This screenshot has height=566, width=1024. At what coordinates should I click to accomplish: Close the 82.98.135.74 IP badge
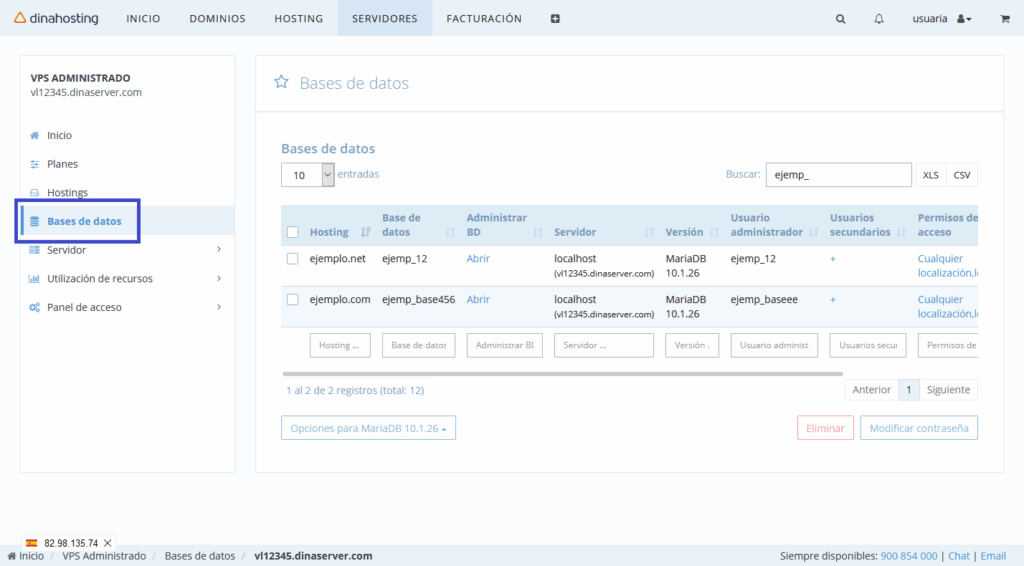(x=108, y=543)
